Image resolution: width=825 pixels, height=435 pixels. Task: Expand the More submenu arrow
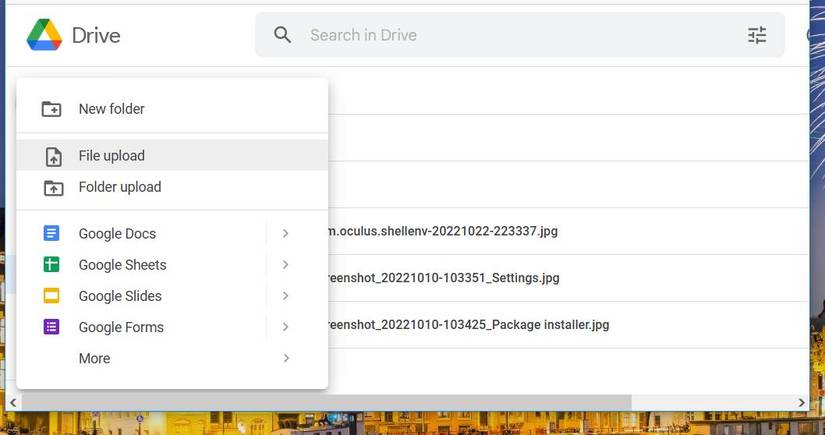[x=286, y=358]
